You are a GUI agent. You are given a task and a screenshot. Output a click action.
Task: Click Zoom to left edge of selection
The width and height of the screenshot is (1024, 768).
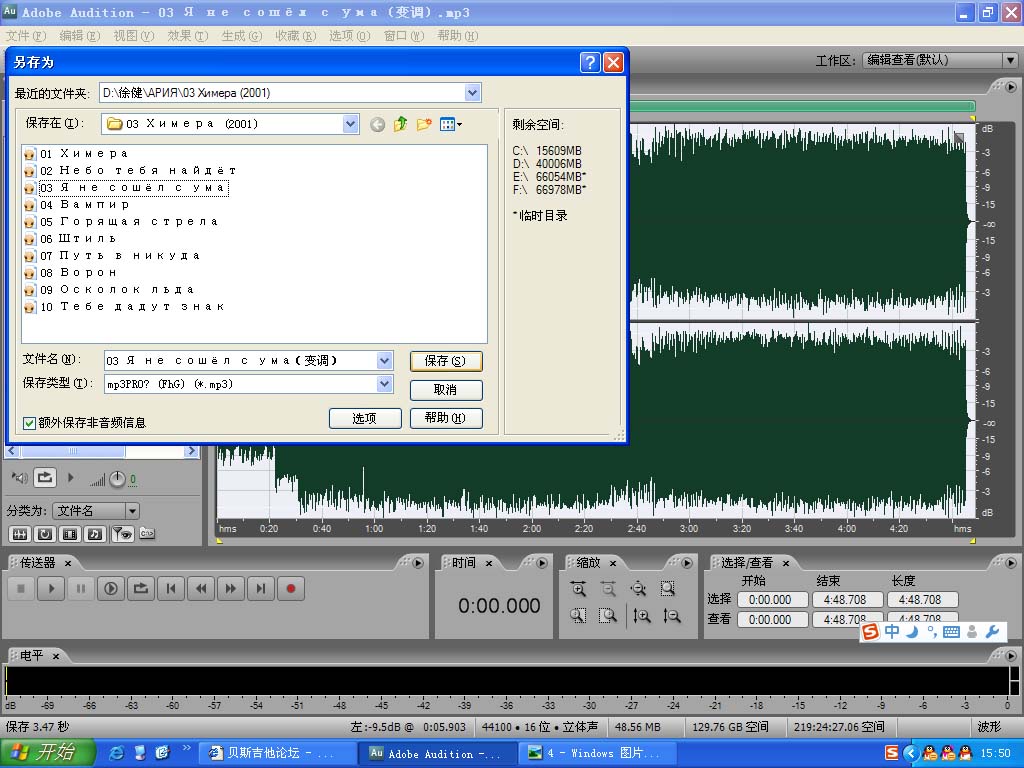[578, 615]
